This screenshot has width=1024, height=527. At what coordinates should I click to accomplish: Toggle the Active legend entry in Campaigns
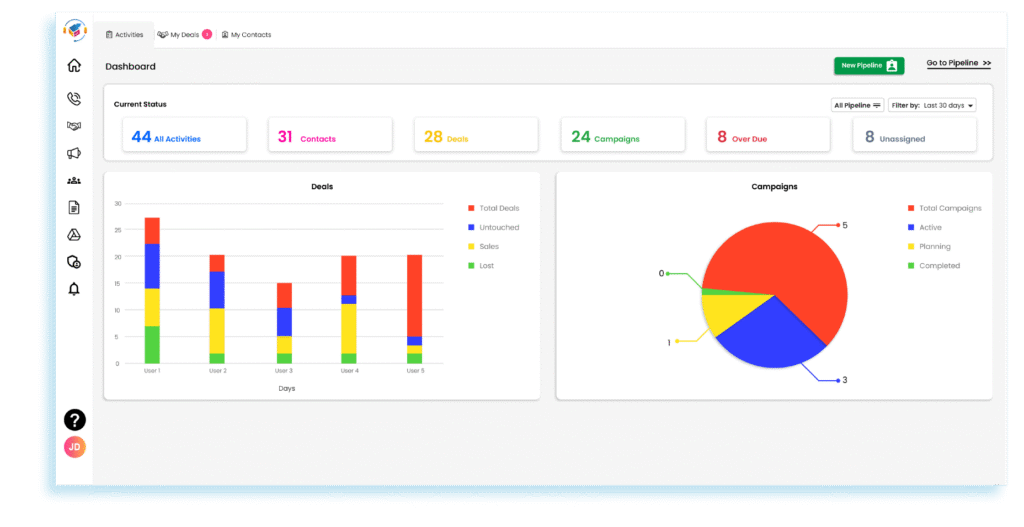tap(925, 227)
